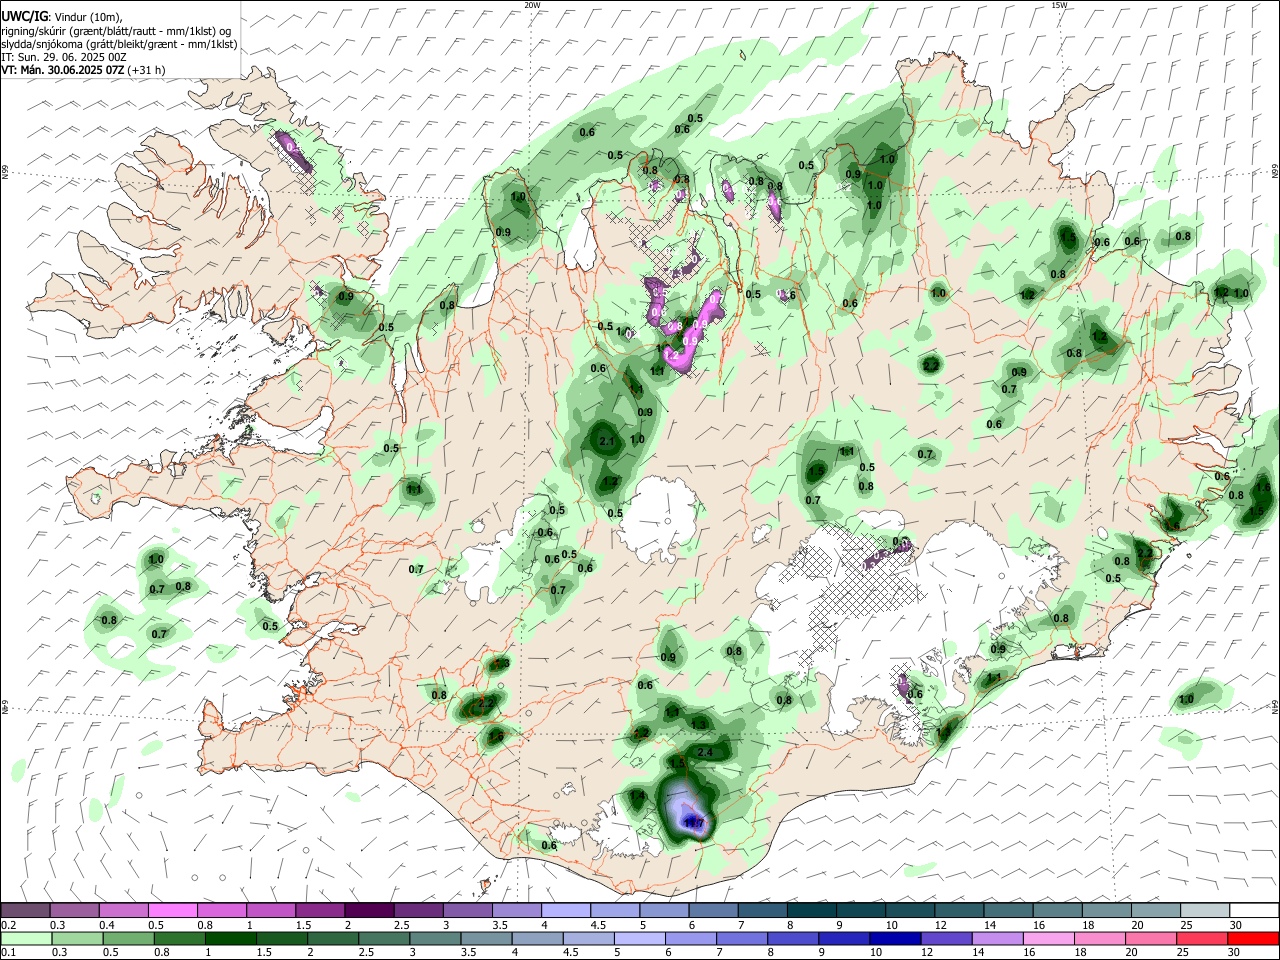The image size is (1280, 960).
Task: Click the rigning/skúrir legend description line
Action: pos(116,31)
